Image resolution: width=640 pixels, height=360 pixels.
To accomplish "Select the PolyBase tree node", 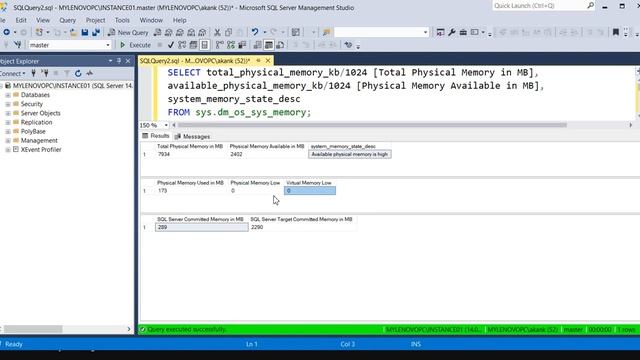I will click(33, 131).
